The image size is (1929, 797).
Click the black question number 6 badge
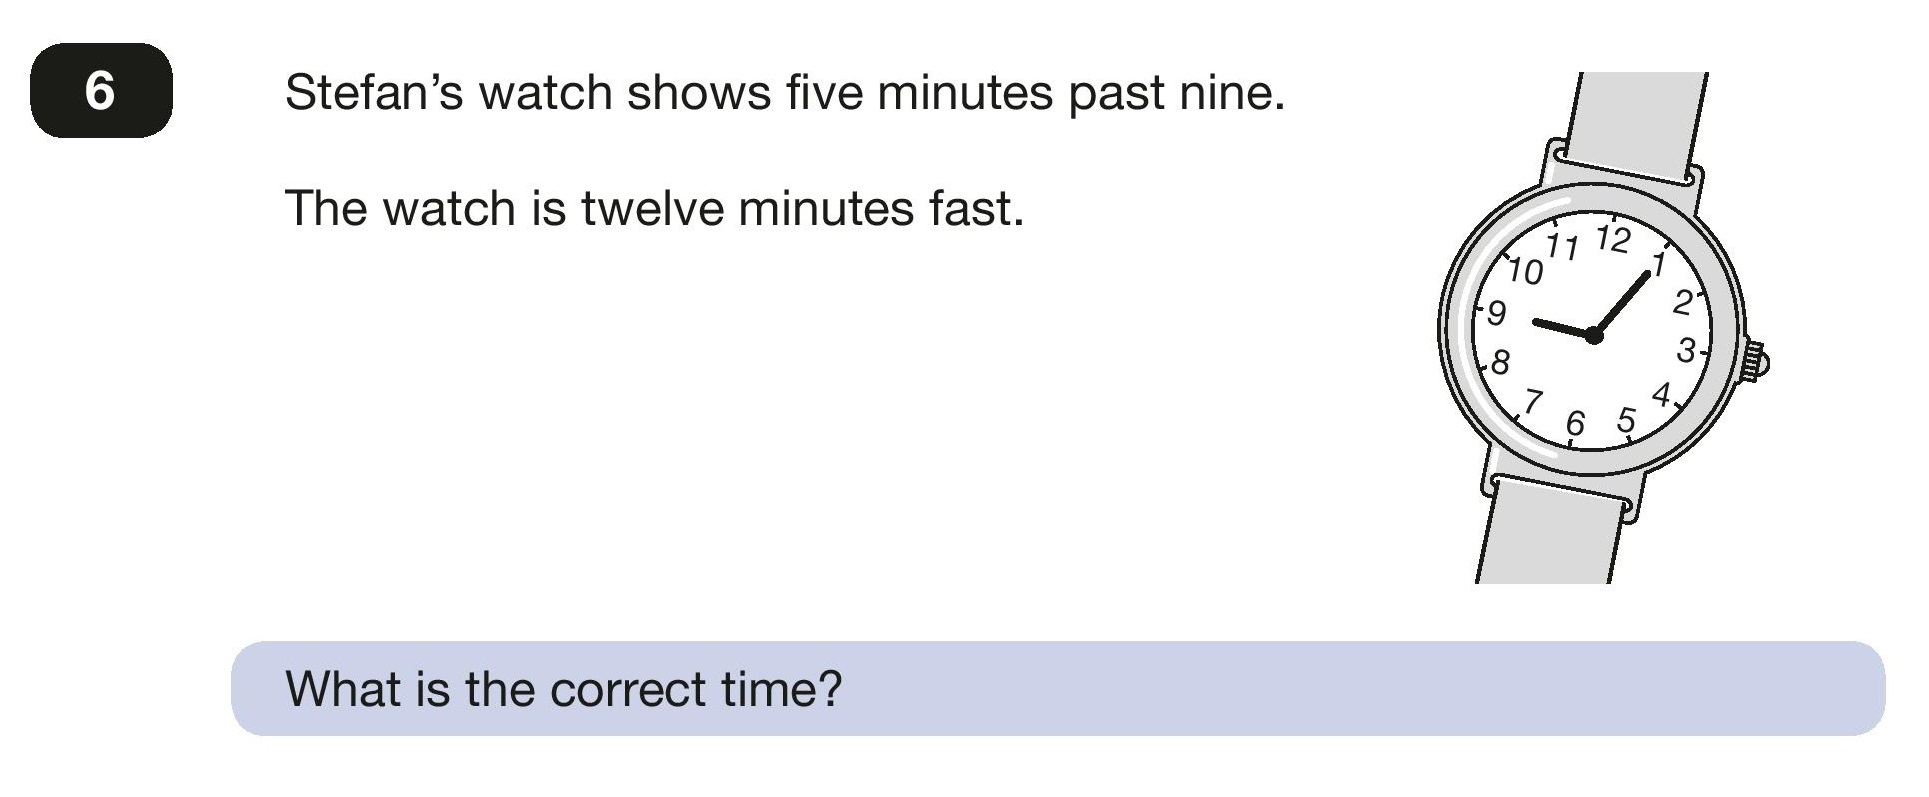pyautogui.click(x=101, y=90)
